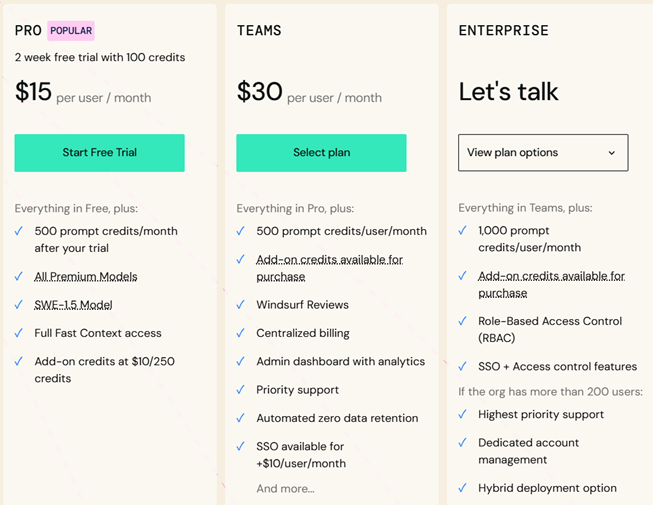Click the checkmark beside Dedicated account management
This screenshot has height=505, width=653.
(463, 443)
